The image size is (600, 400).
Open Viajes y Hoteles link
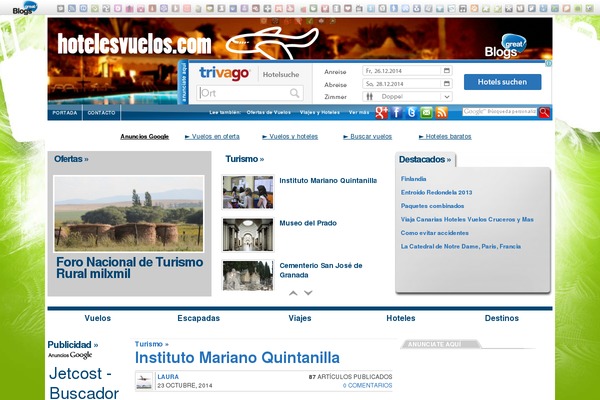(x=320, y=112)
